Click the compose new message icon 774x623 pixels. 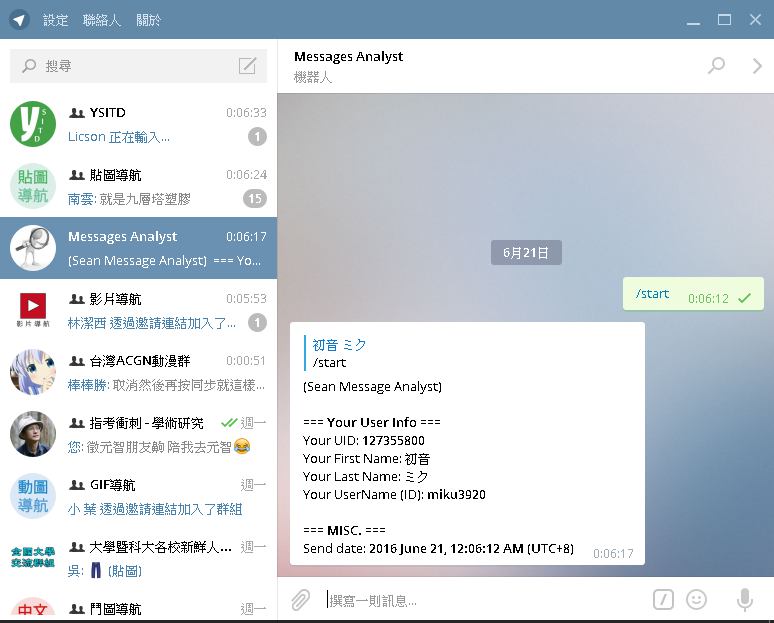(x=247, y=66)
